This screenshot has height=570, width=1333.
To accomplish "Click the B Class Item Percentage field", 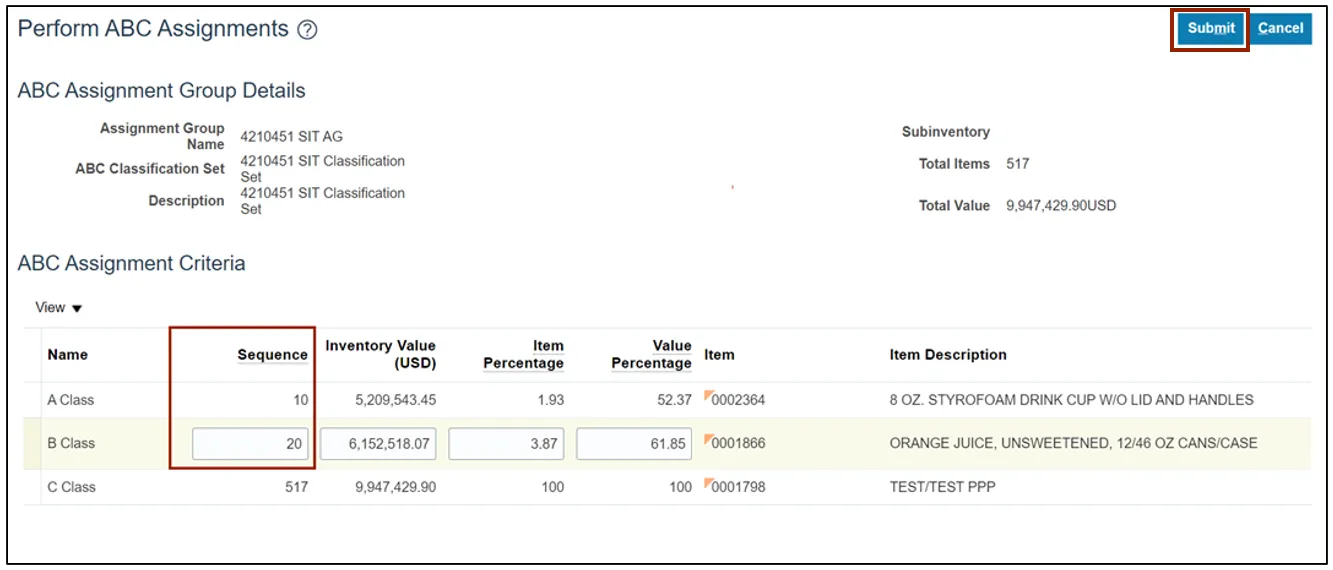I will point(506,444).
